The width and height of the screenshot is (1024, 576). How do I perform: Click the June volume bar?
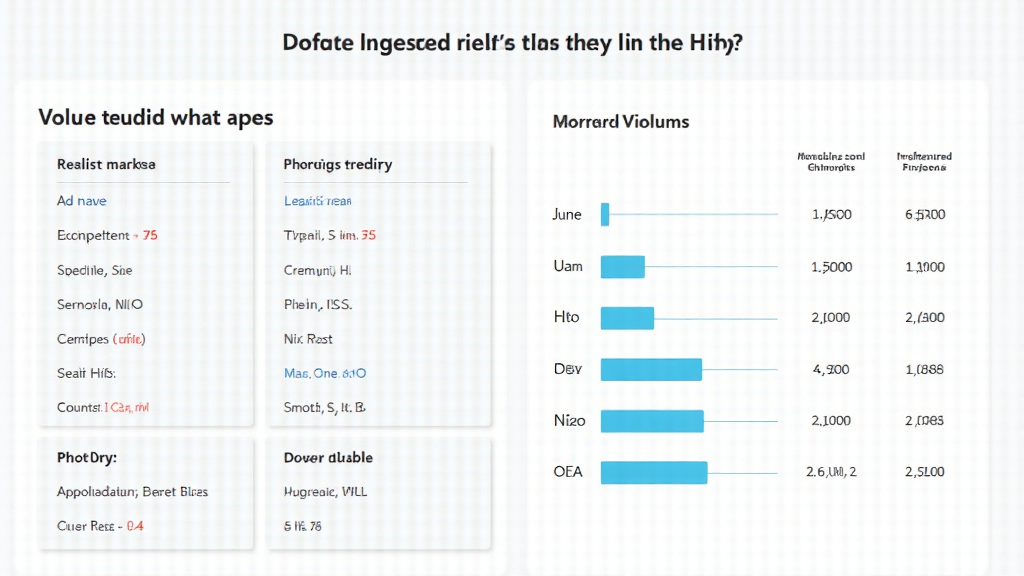tap(605, 214)
